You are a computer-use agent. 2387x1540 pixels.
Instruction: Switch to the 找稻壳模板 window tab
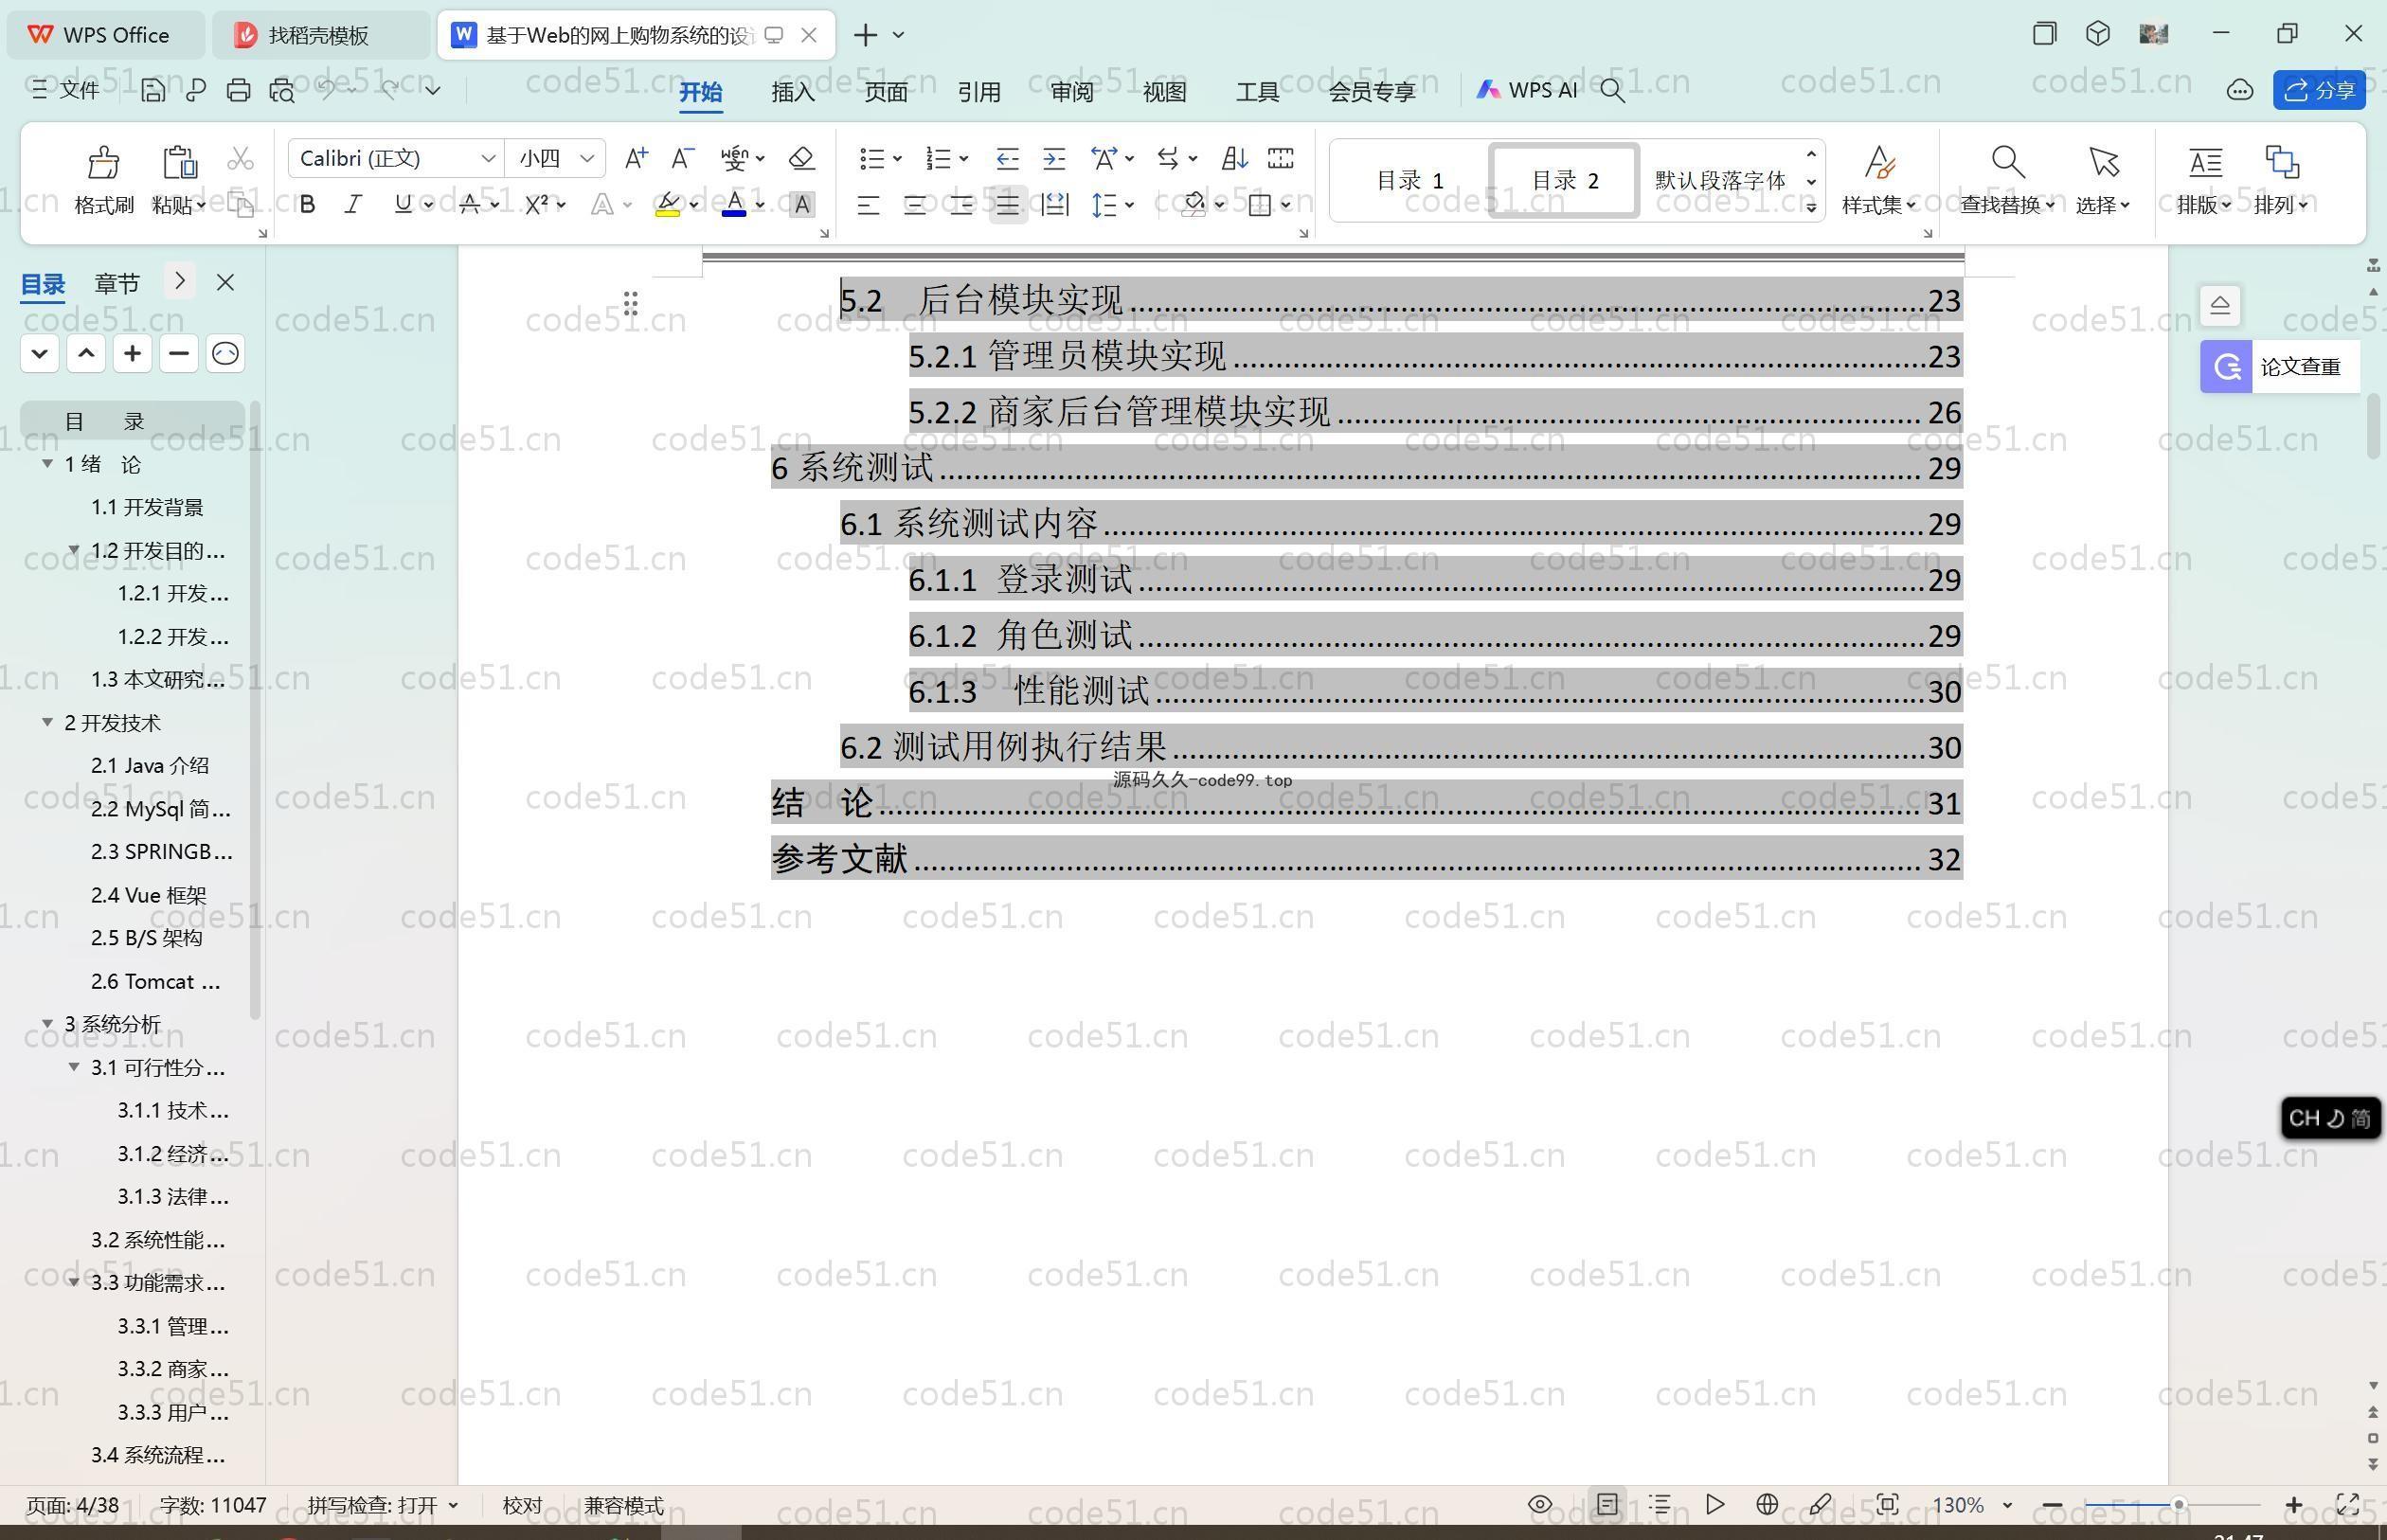[320, 35]
